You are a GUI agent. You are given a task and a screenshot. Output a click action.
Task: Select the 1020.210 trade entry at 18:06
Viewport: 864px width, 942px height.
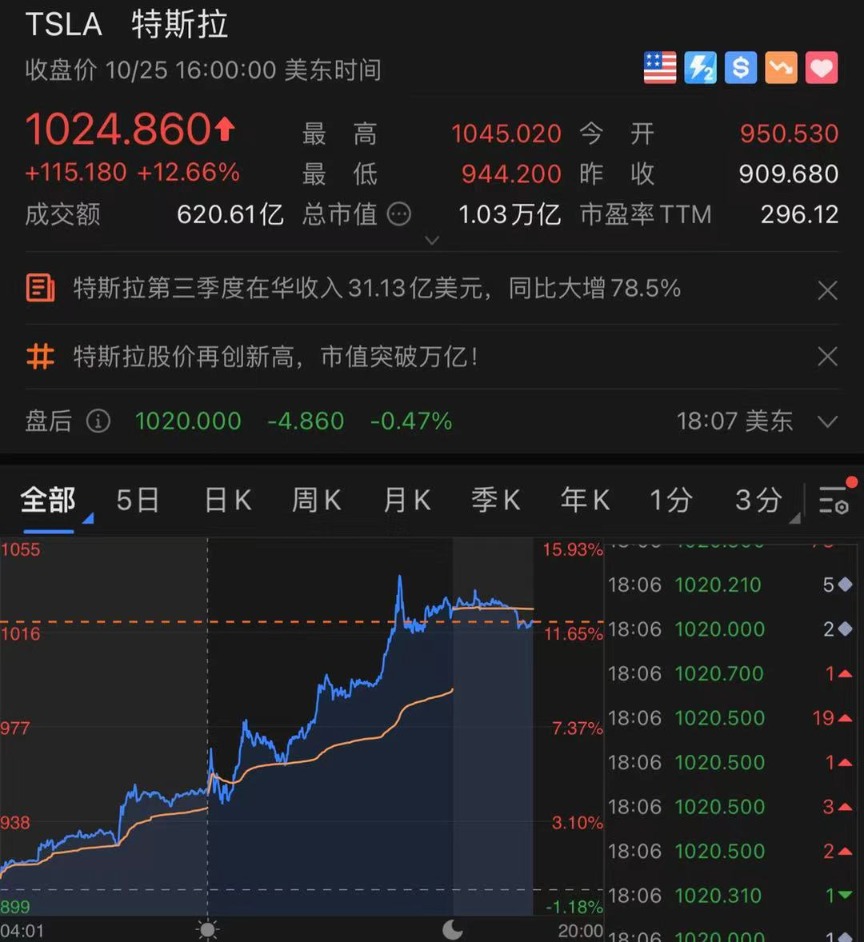(x=718, y=586)
